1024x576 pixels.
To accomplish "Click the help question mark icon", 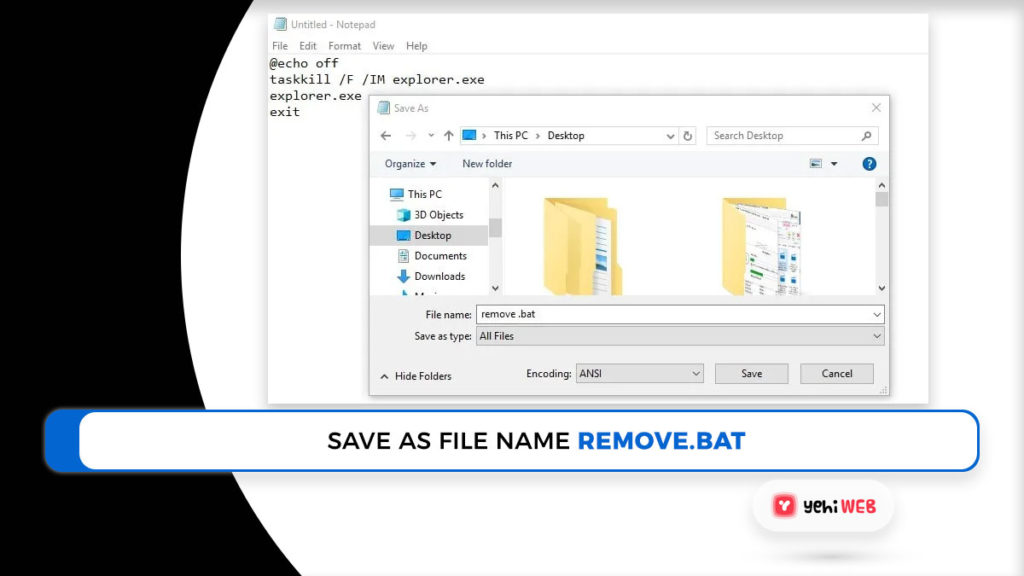I will [869, 164].
